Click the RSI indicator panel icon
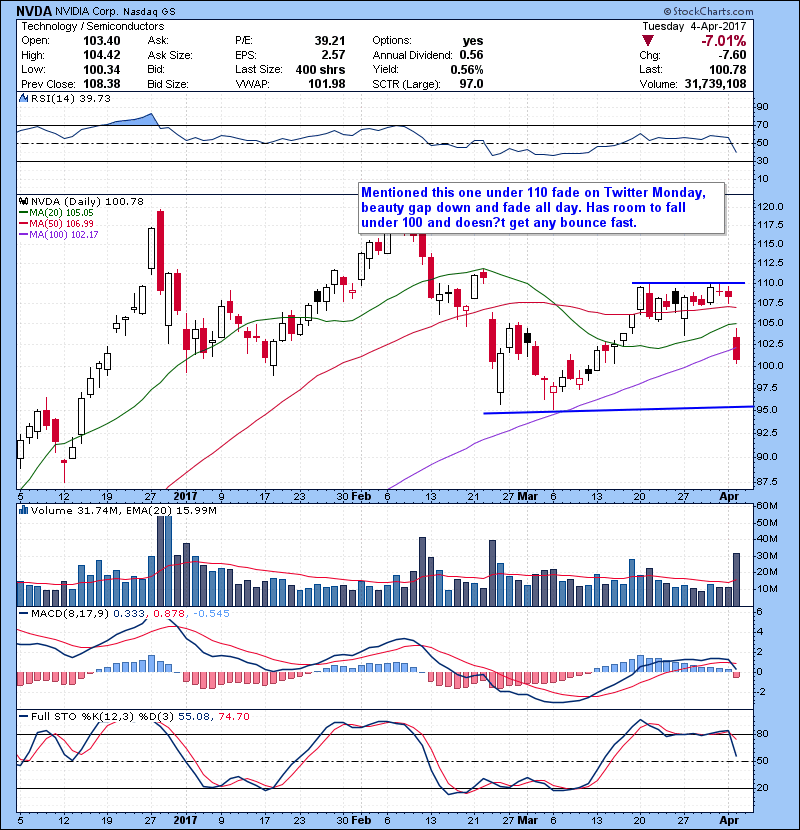The height and width of the screenshot is (830, 800). point(23,98)
